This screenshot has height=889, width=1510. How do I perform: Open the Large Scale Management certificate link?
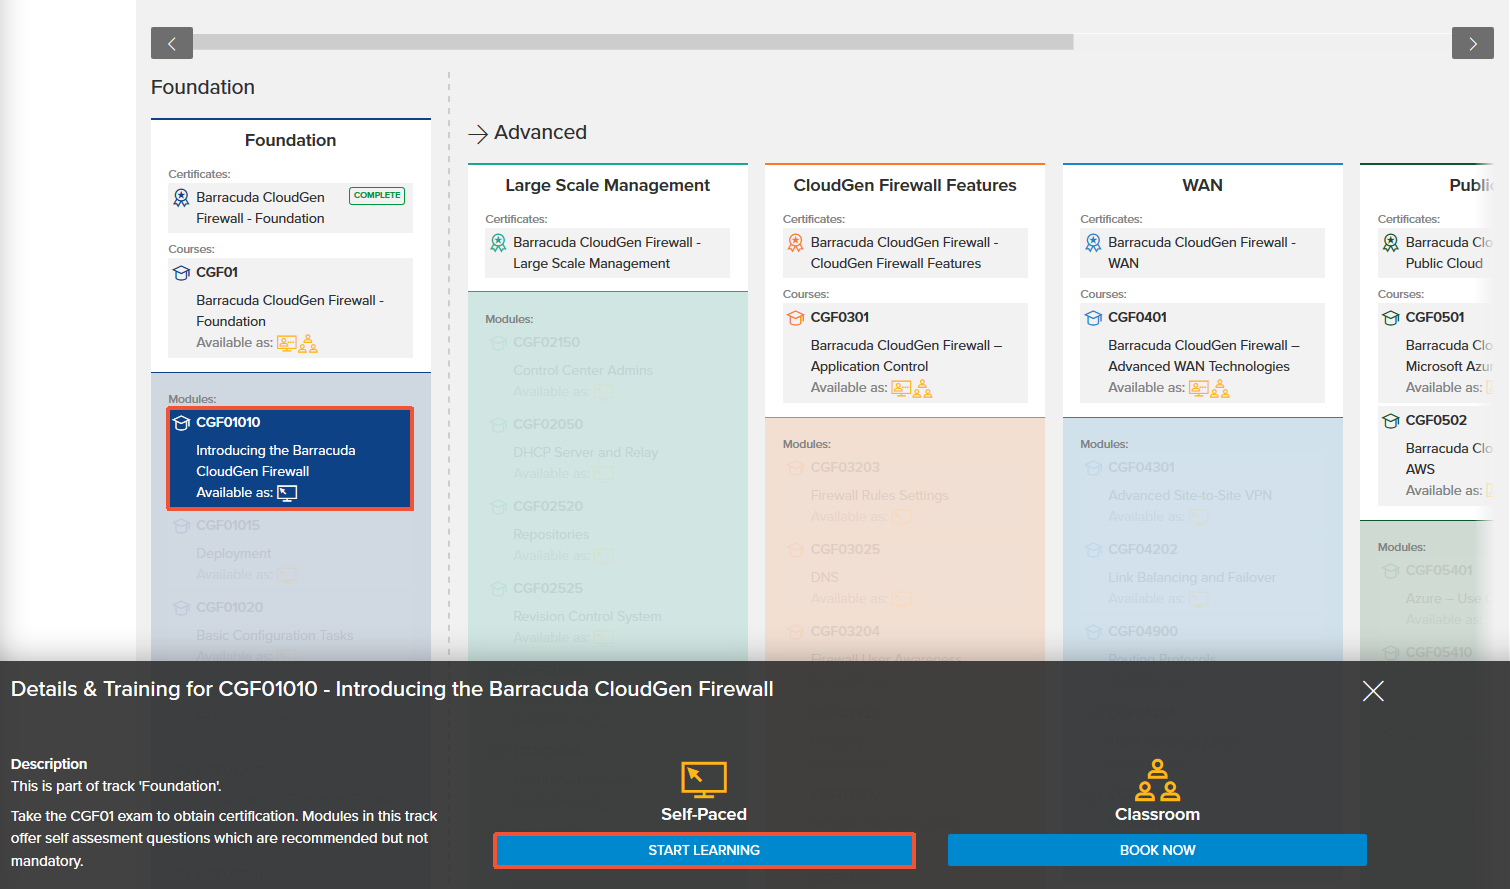[x=607, y=253]
